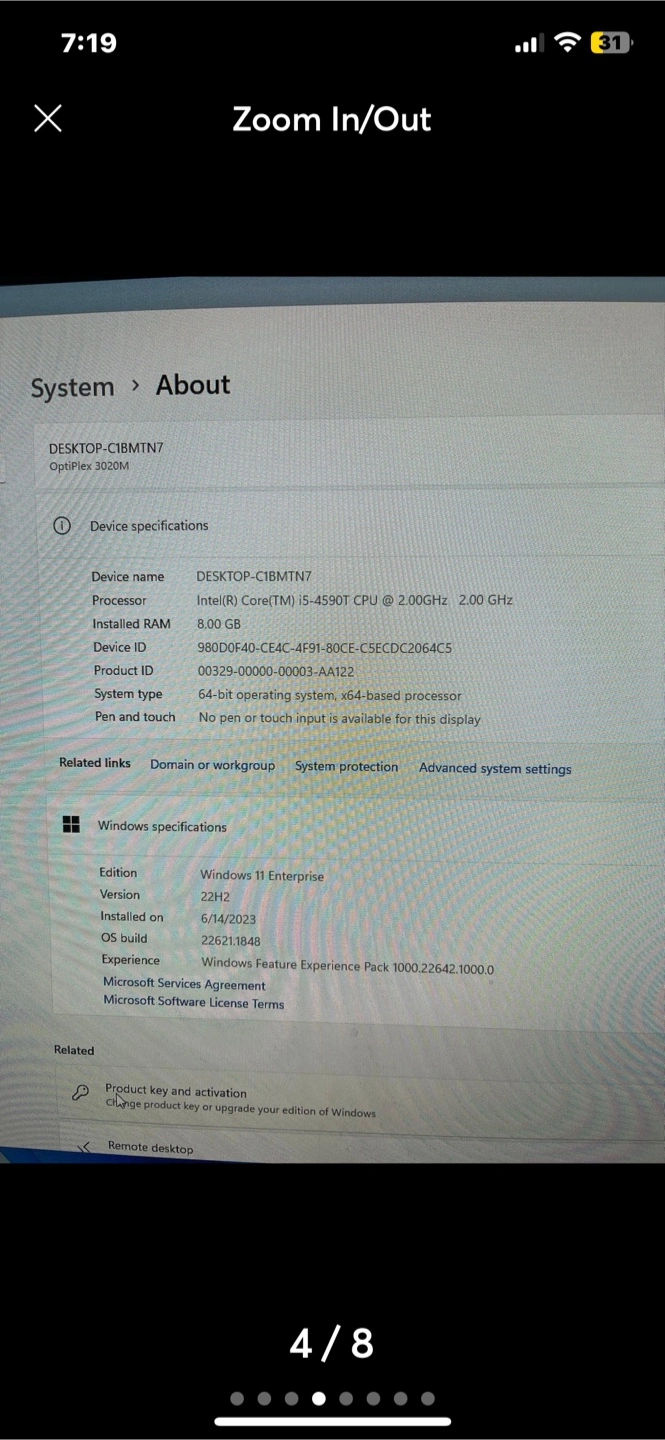The width and height of the screenshot is (665, 1440).
Task: Open Advanced system settings link
Action: tap(495, 769)
